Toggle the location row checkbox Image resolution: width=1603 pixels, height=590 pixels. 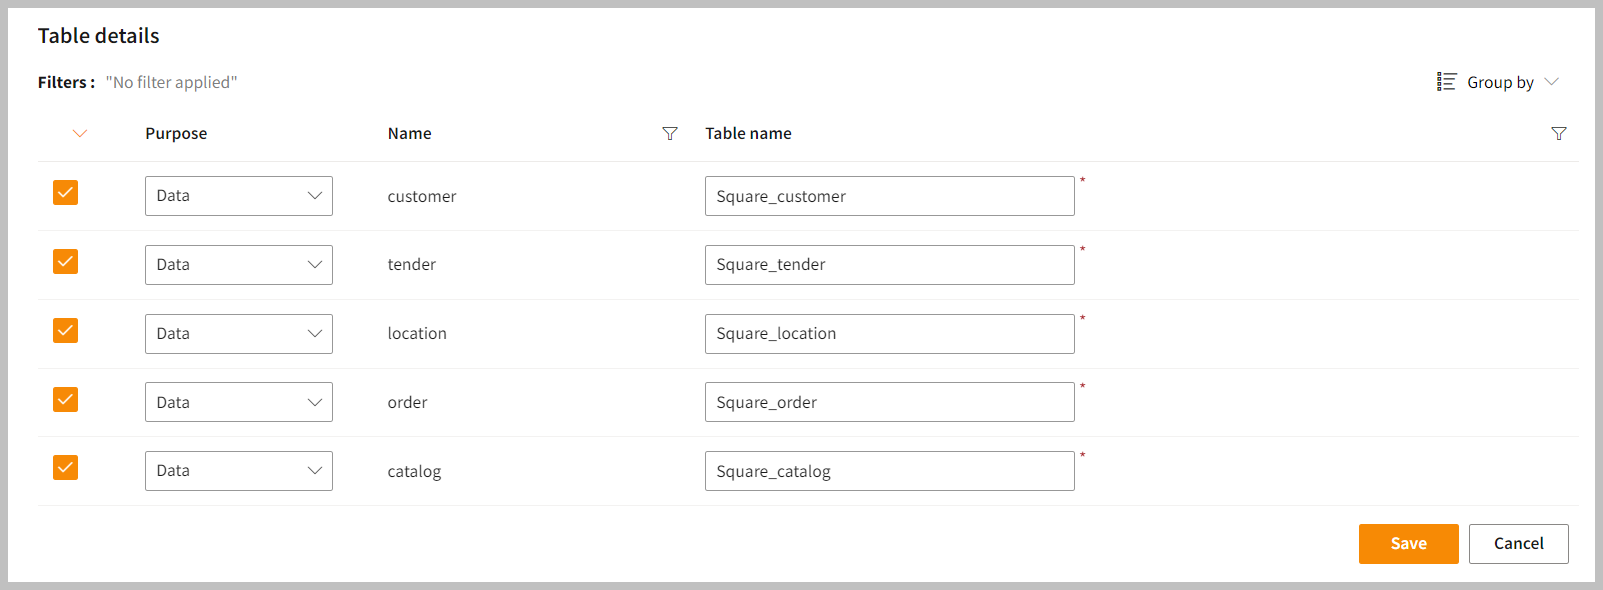[65, 331]
